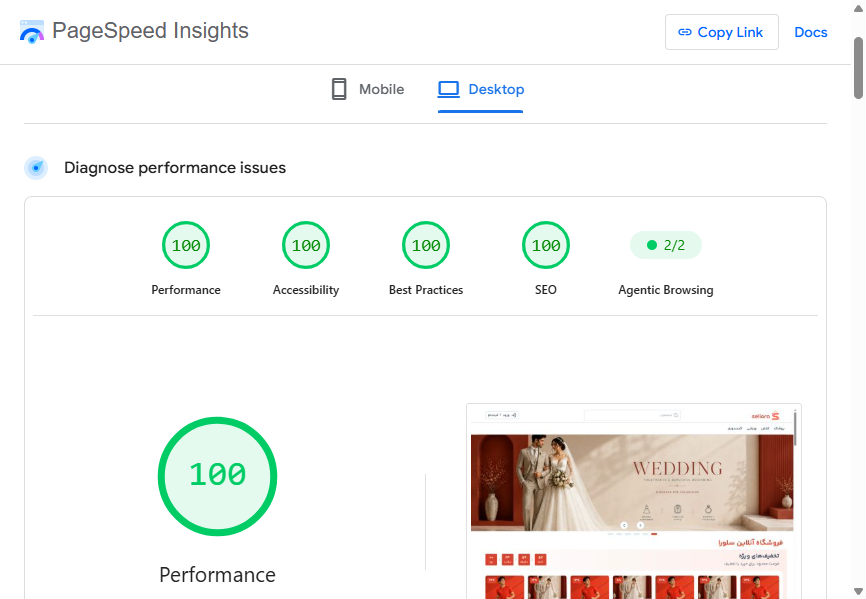Open the Accessibility score gauge

(x=306, y=245)
